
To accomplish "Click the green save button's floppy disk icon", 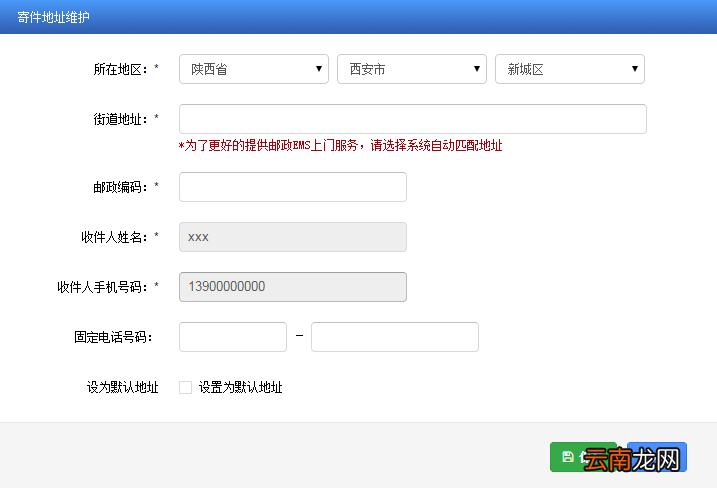I will 567,457.
